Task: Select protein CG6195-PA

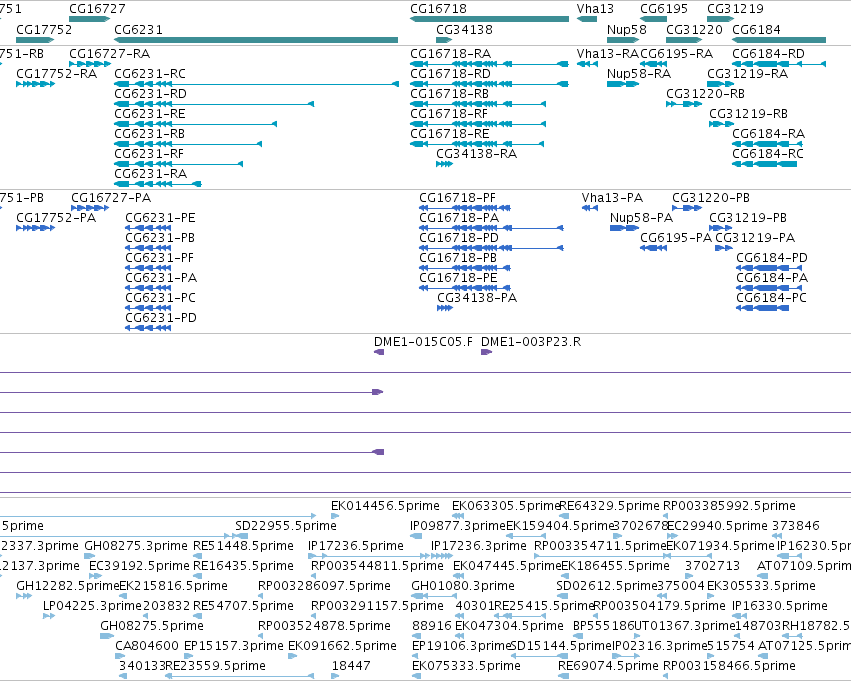Action: [x=653, y=248]
